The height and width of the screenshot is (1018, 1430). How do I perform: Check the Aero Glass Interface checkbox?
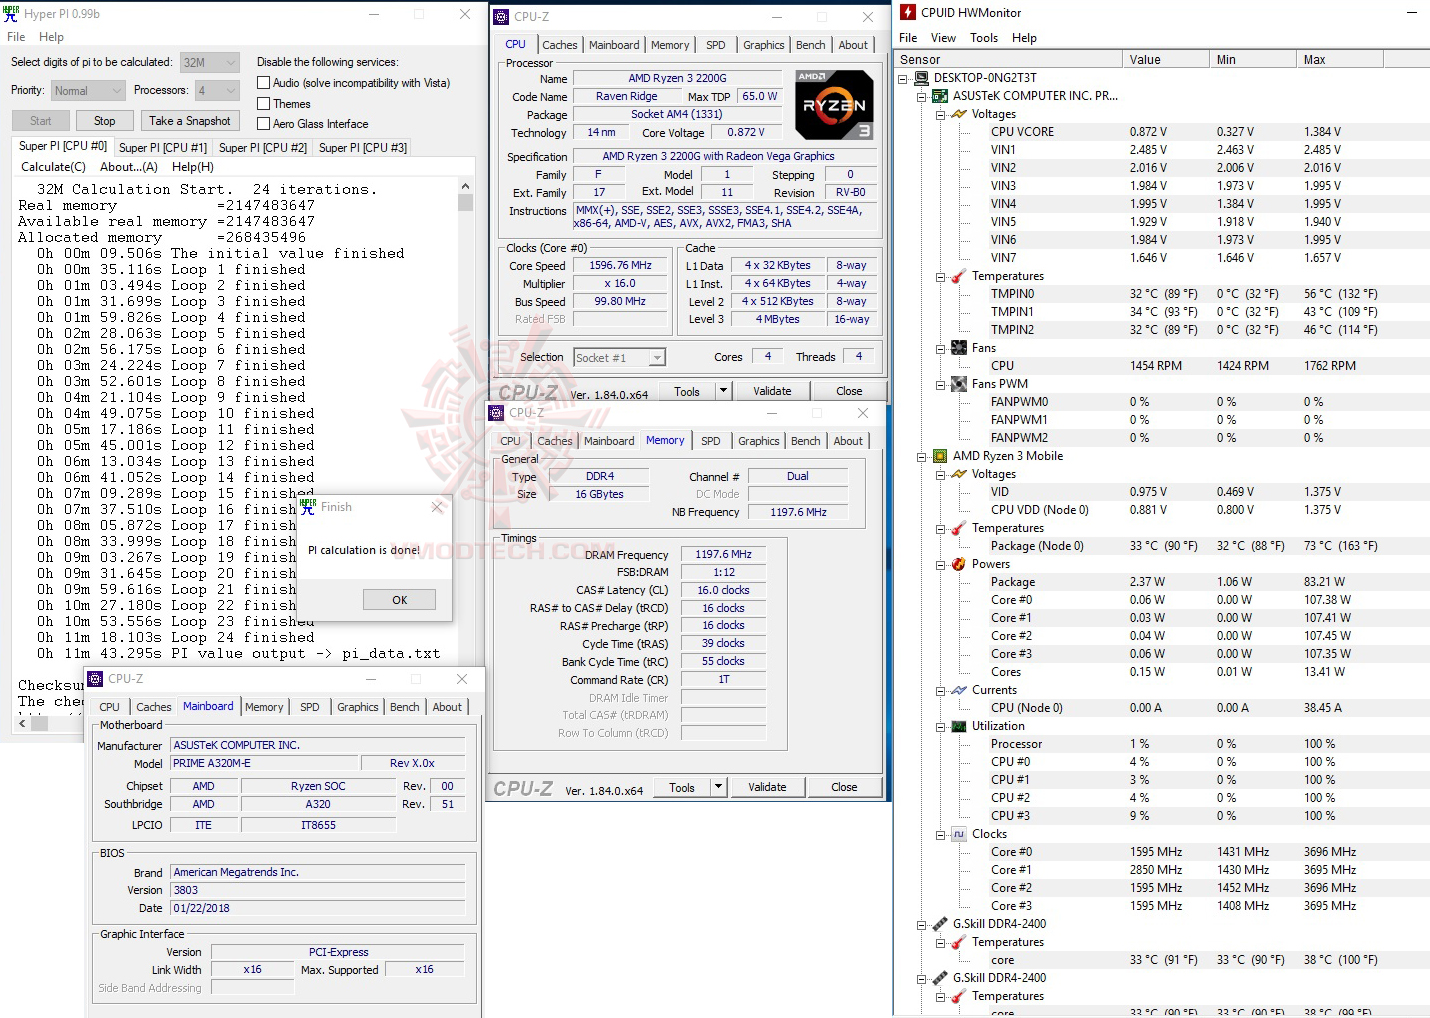pos(264,123)
